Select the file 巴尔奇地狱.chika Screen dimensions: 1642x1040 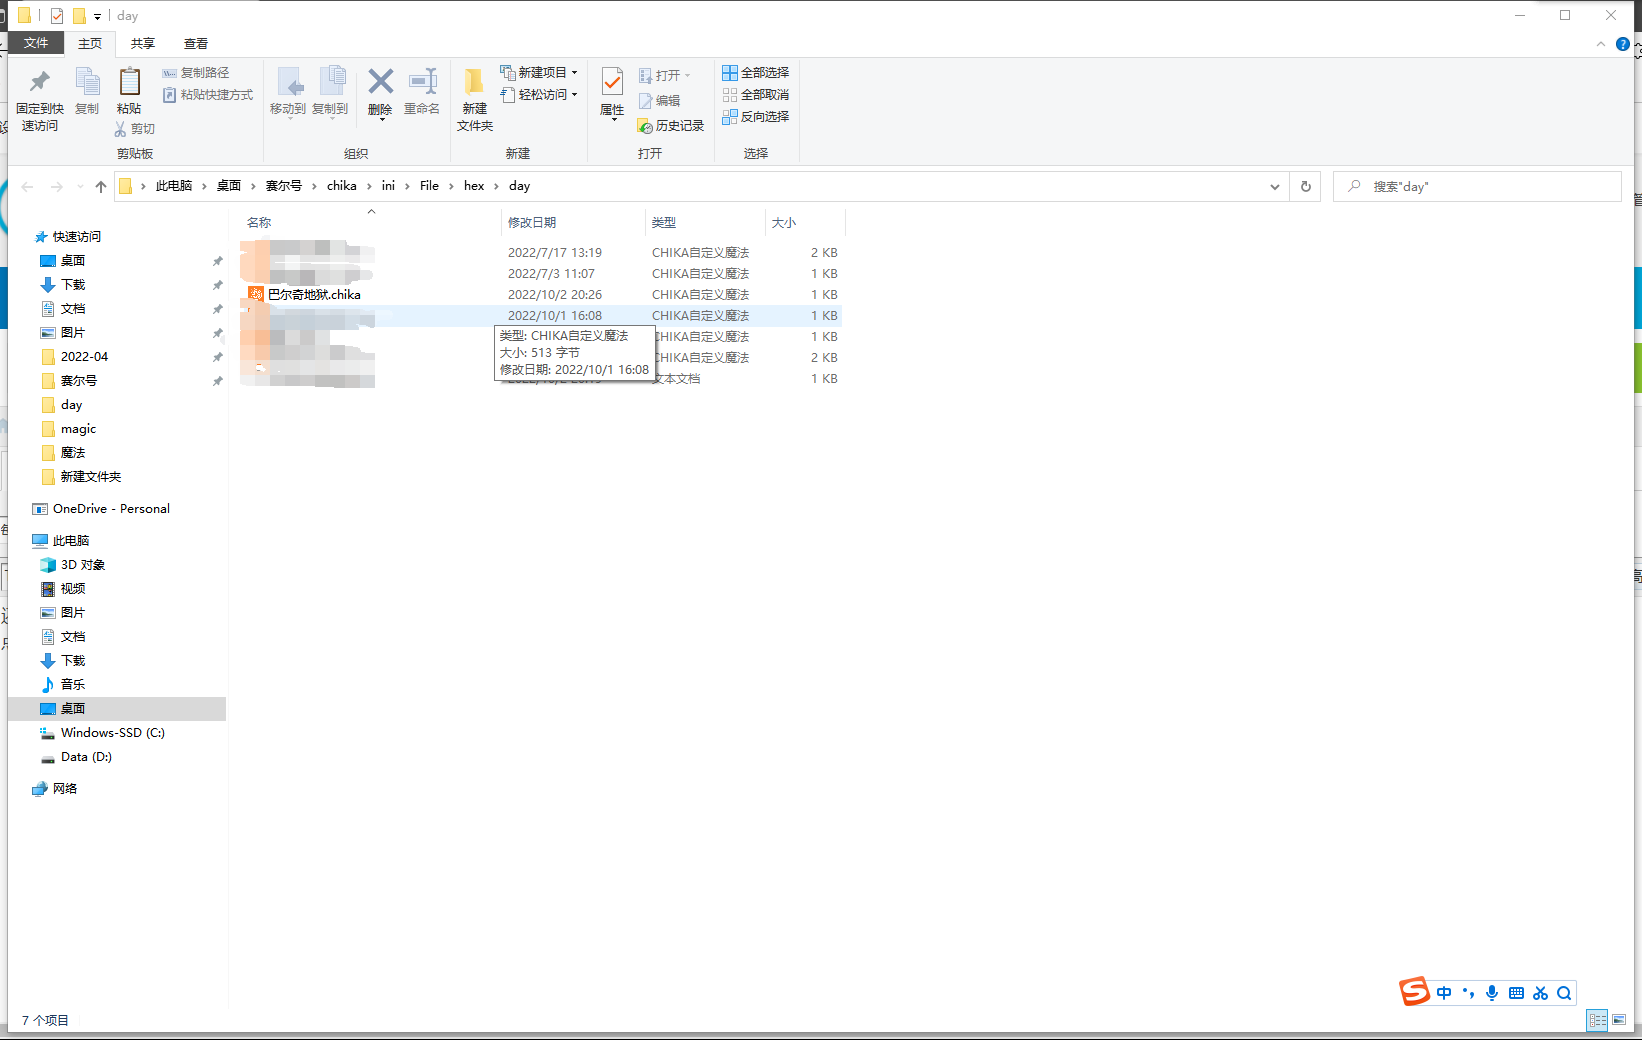pyautogui.click(x=314, y=295)
